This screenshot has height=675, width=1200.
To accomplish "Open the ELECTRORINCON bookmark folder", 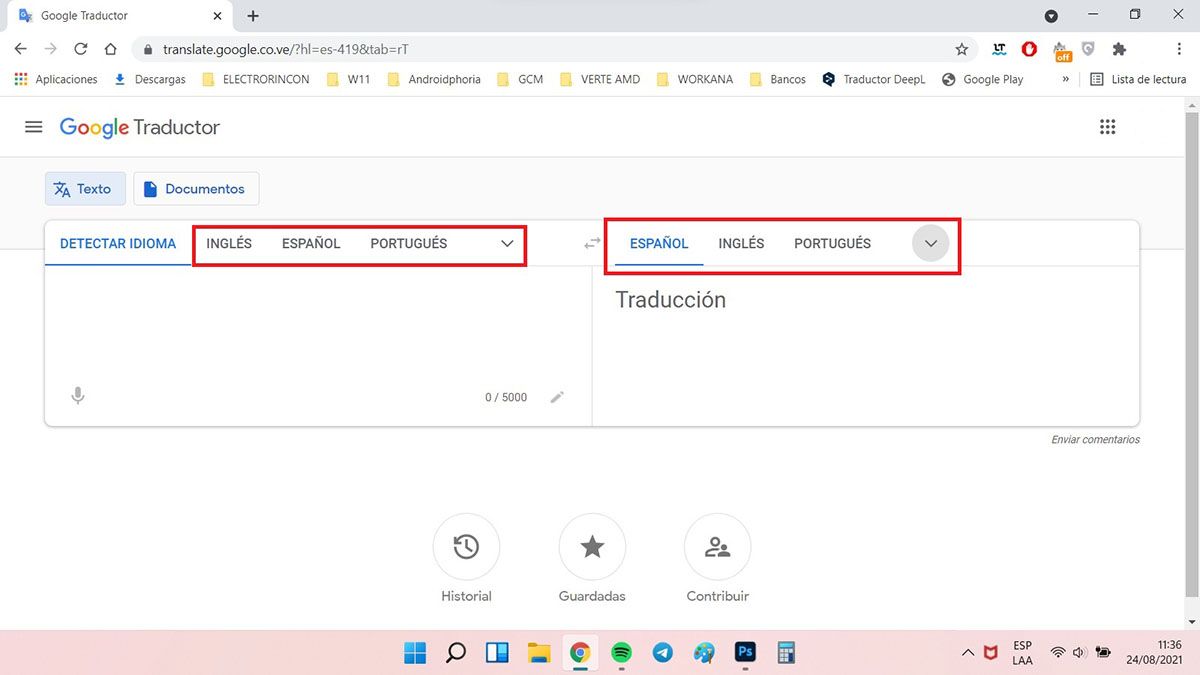I will point(256,79).
